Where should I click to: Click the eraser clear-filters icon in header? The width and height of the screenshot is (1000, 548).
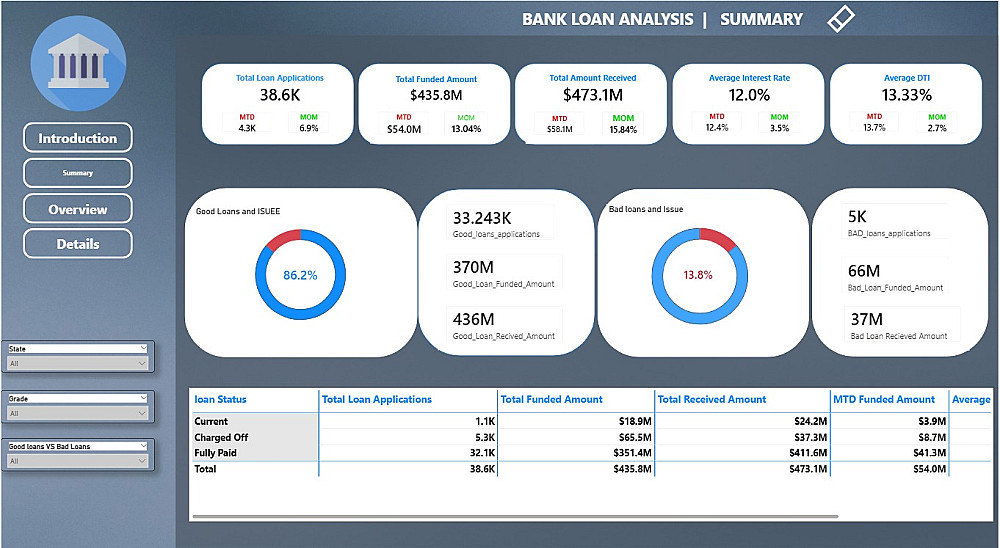pyautogui.click(x=841, y=19)
